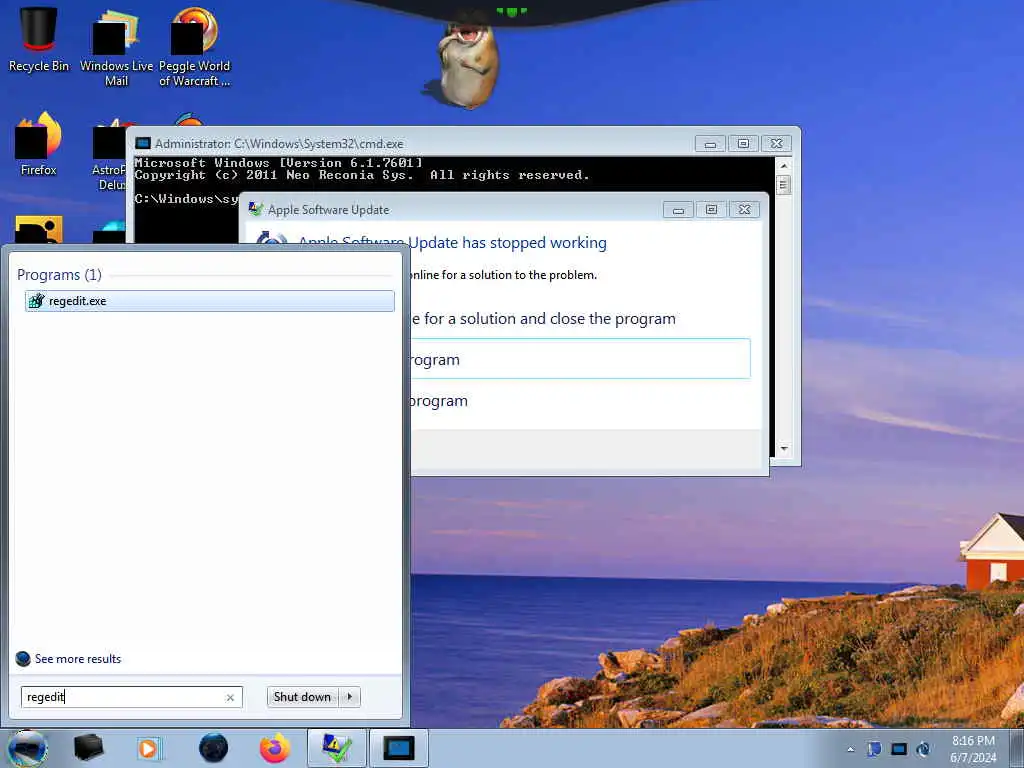This screenshot has height=768, width=1024.
Task: Close the Apple Software Update dialog
Action: pos(744,210)
